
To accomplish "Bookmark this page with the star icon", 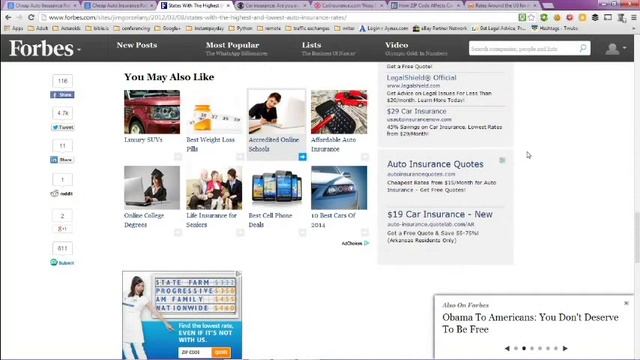I will tap(531, 18).
